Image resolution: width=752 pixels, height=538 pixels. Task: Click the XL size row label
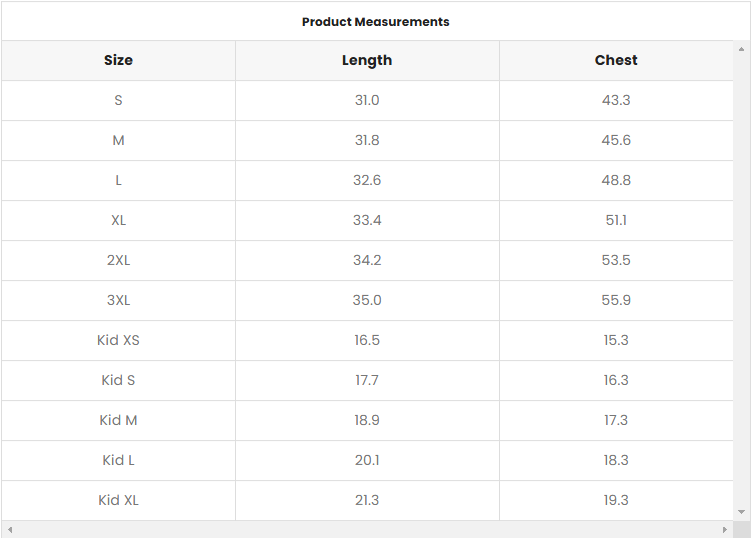pos(118,220)
